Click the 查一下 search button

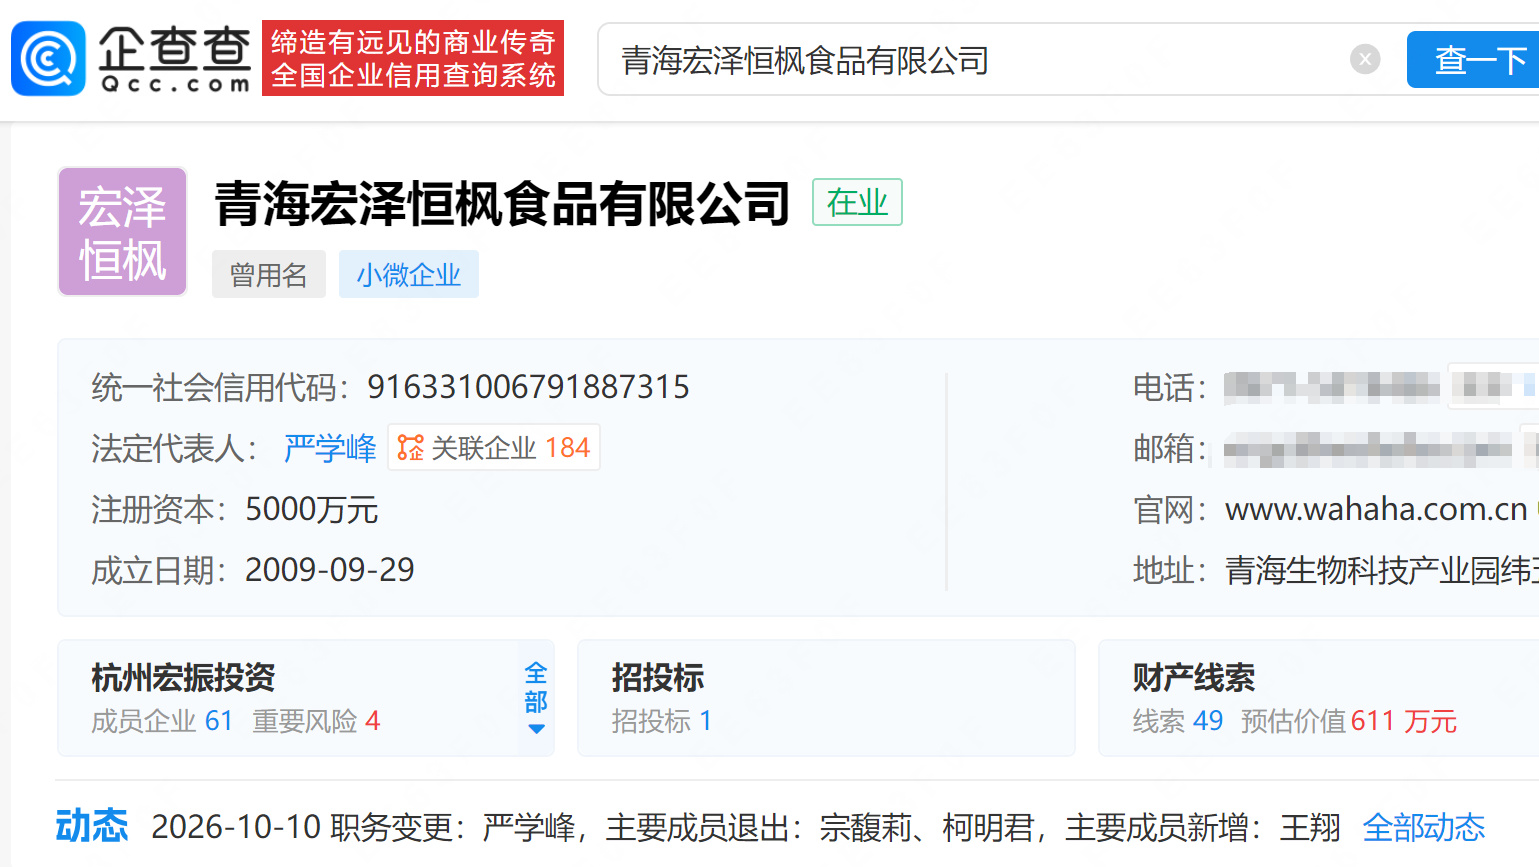[x=1474, y=60]
